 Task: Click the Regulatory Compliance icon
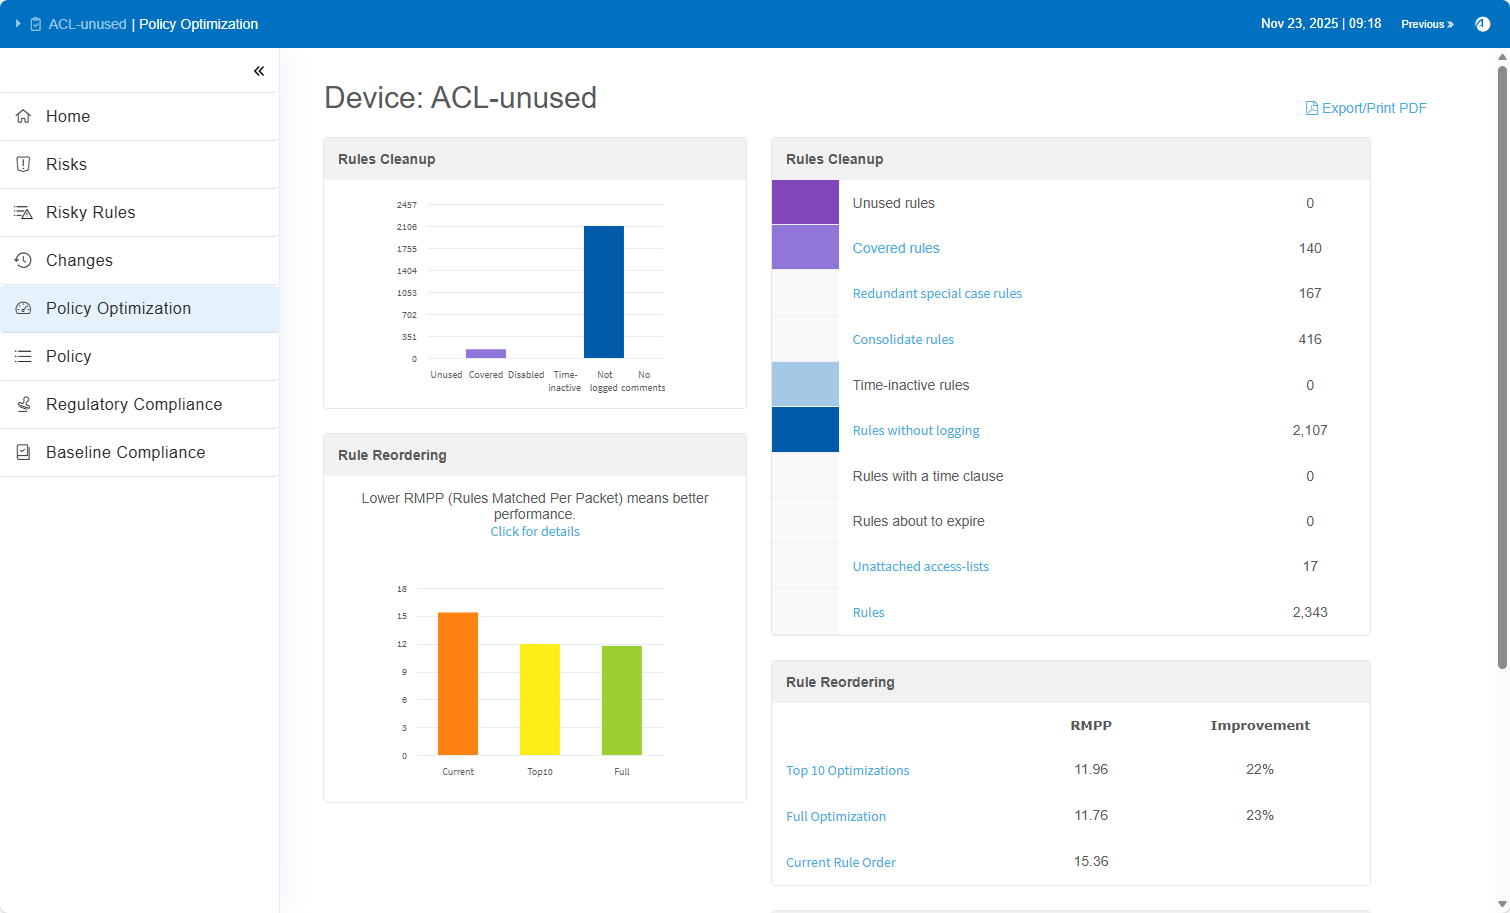23,404
